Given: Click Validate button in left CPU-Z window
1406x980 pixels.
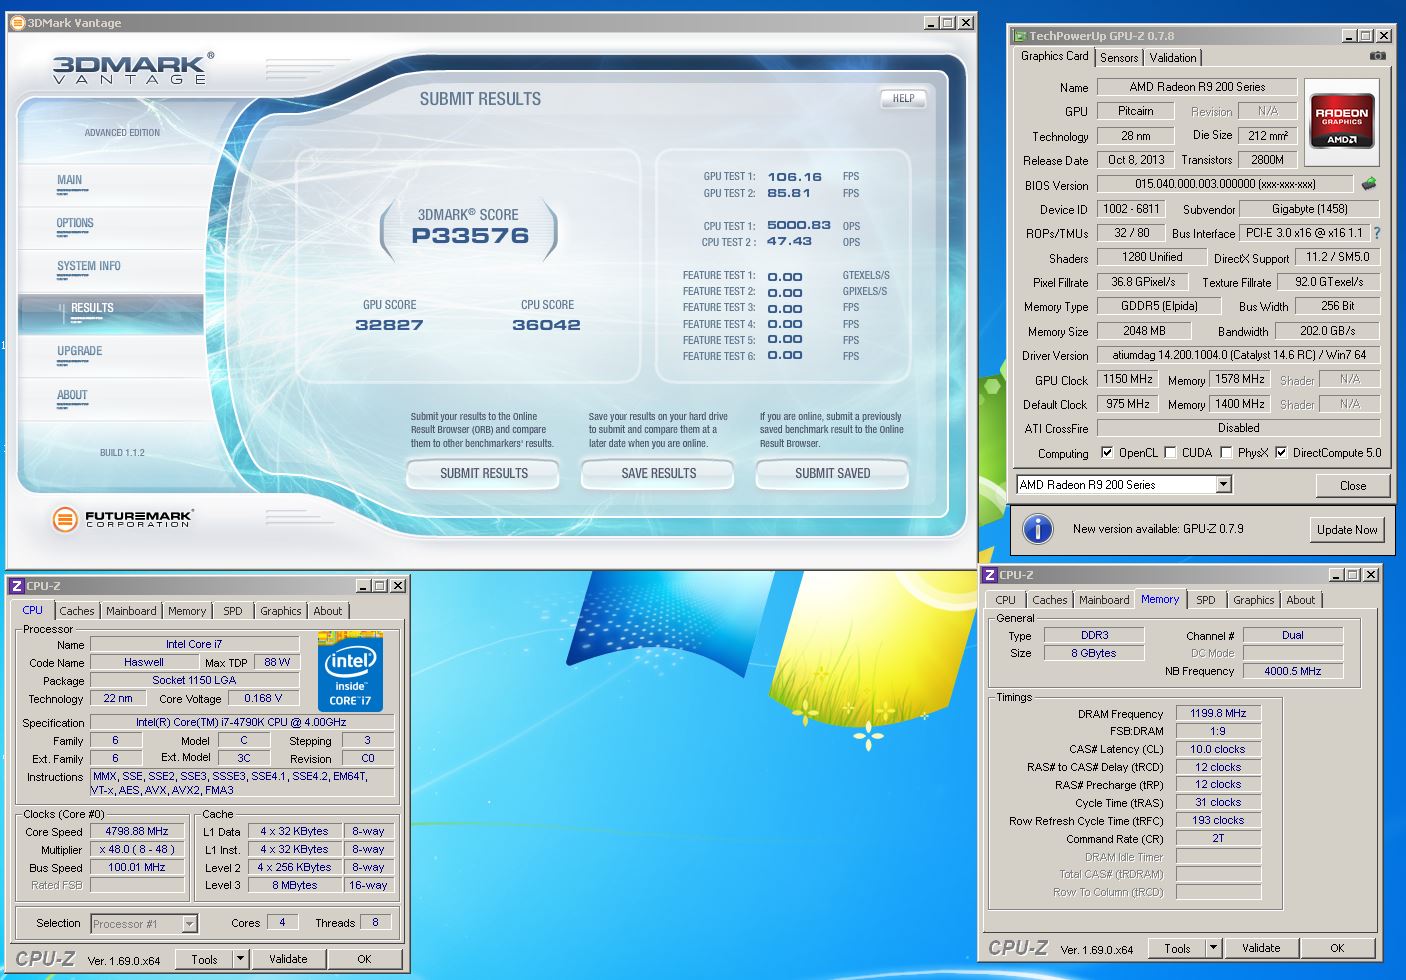Looking at the screenshot, I should coord(288,959).
